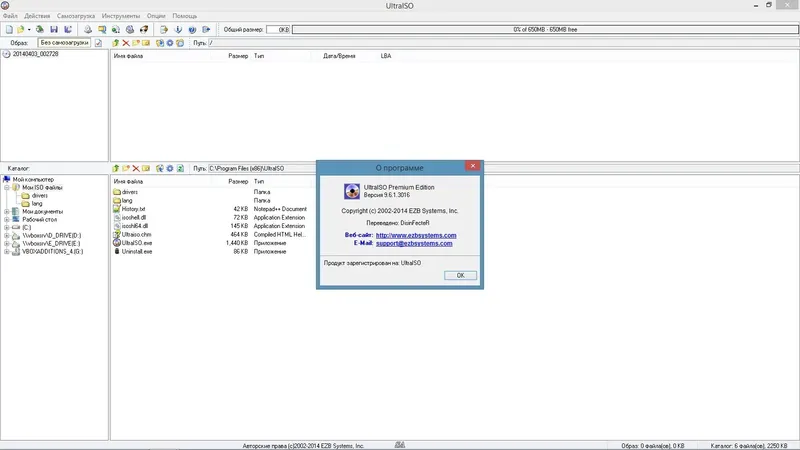Select the drivers folder in the catalog tree
This screenshot has width=800, height=450.
click(39, 196)
